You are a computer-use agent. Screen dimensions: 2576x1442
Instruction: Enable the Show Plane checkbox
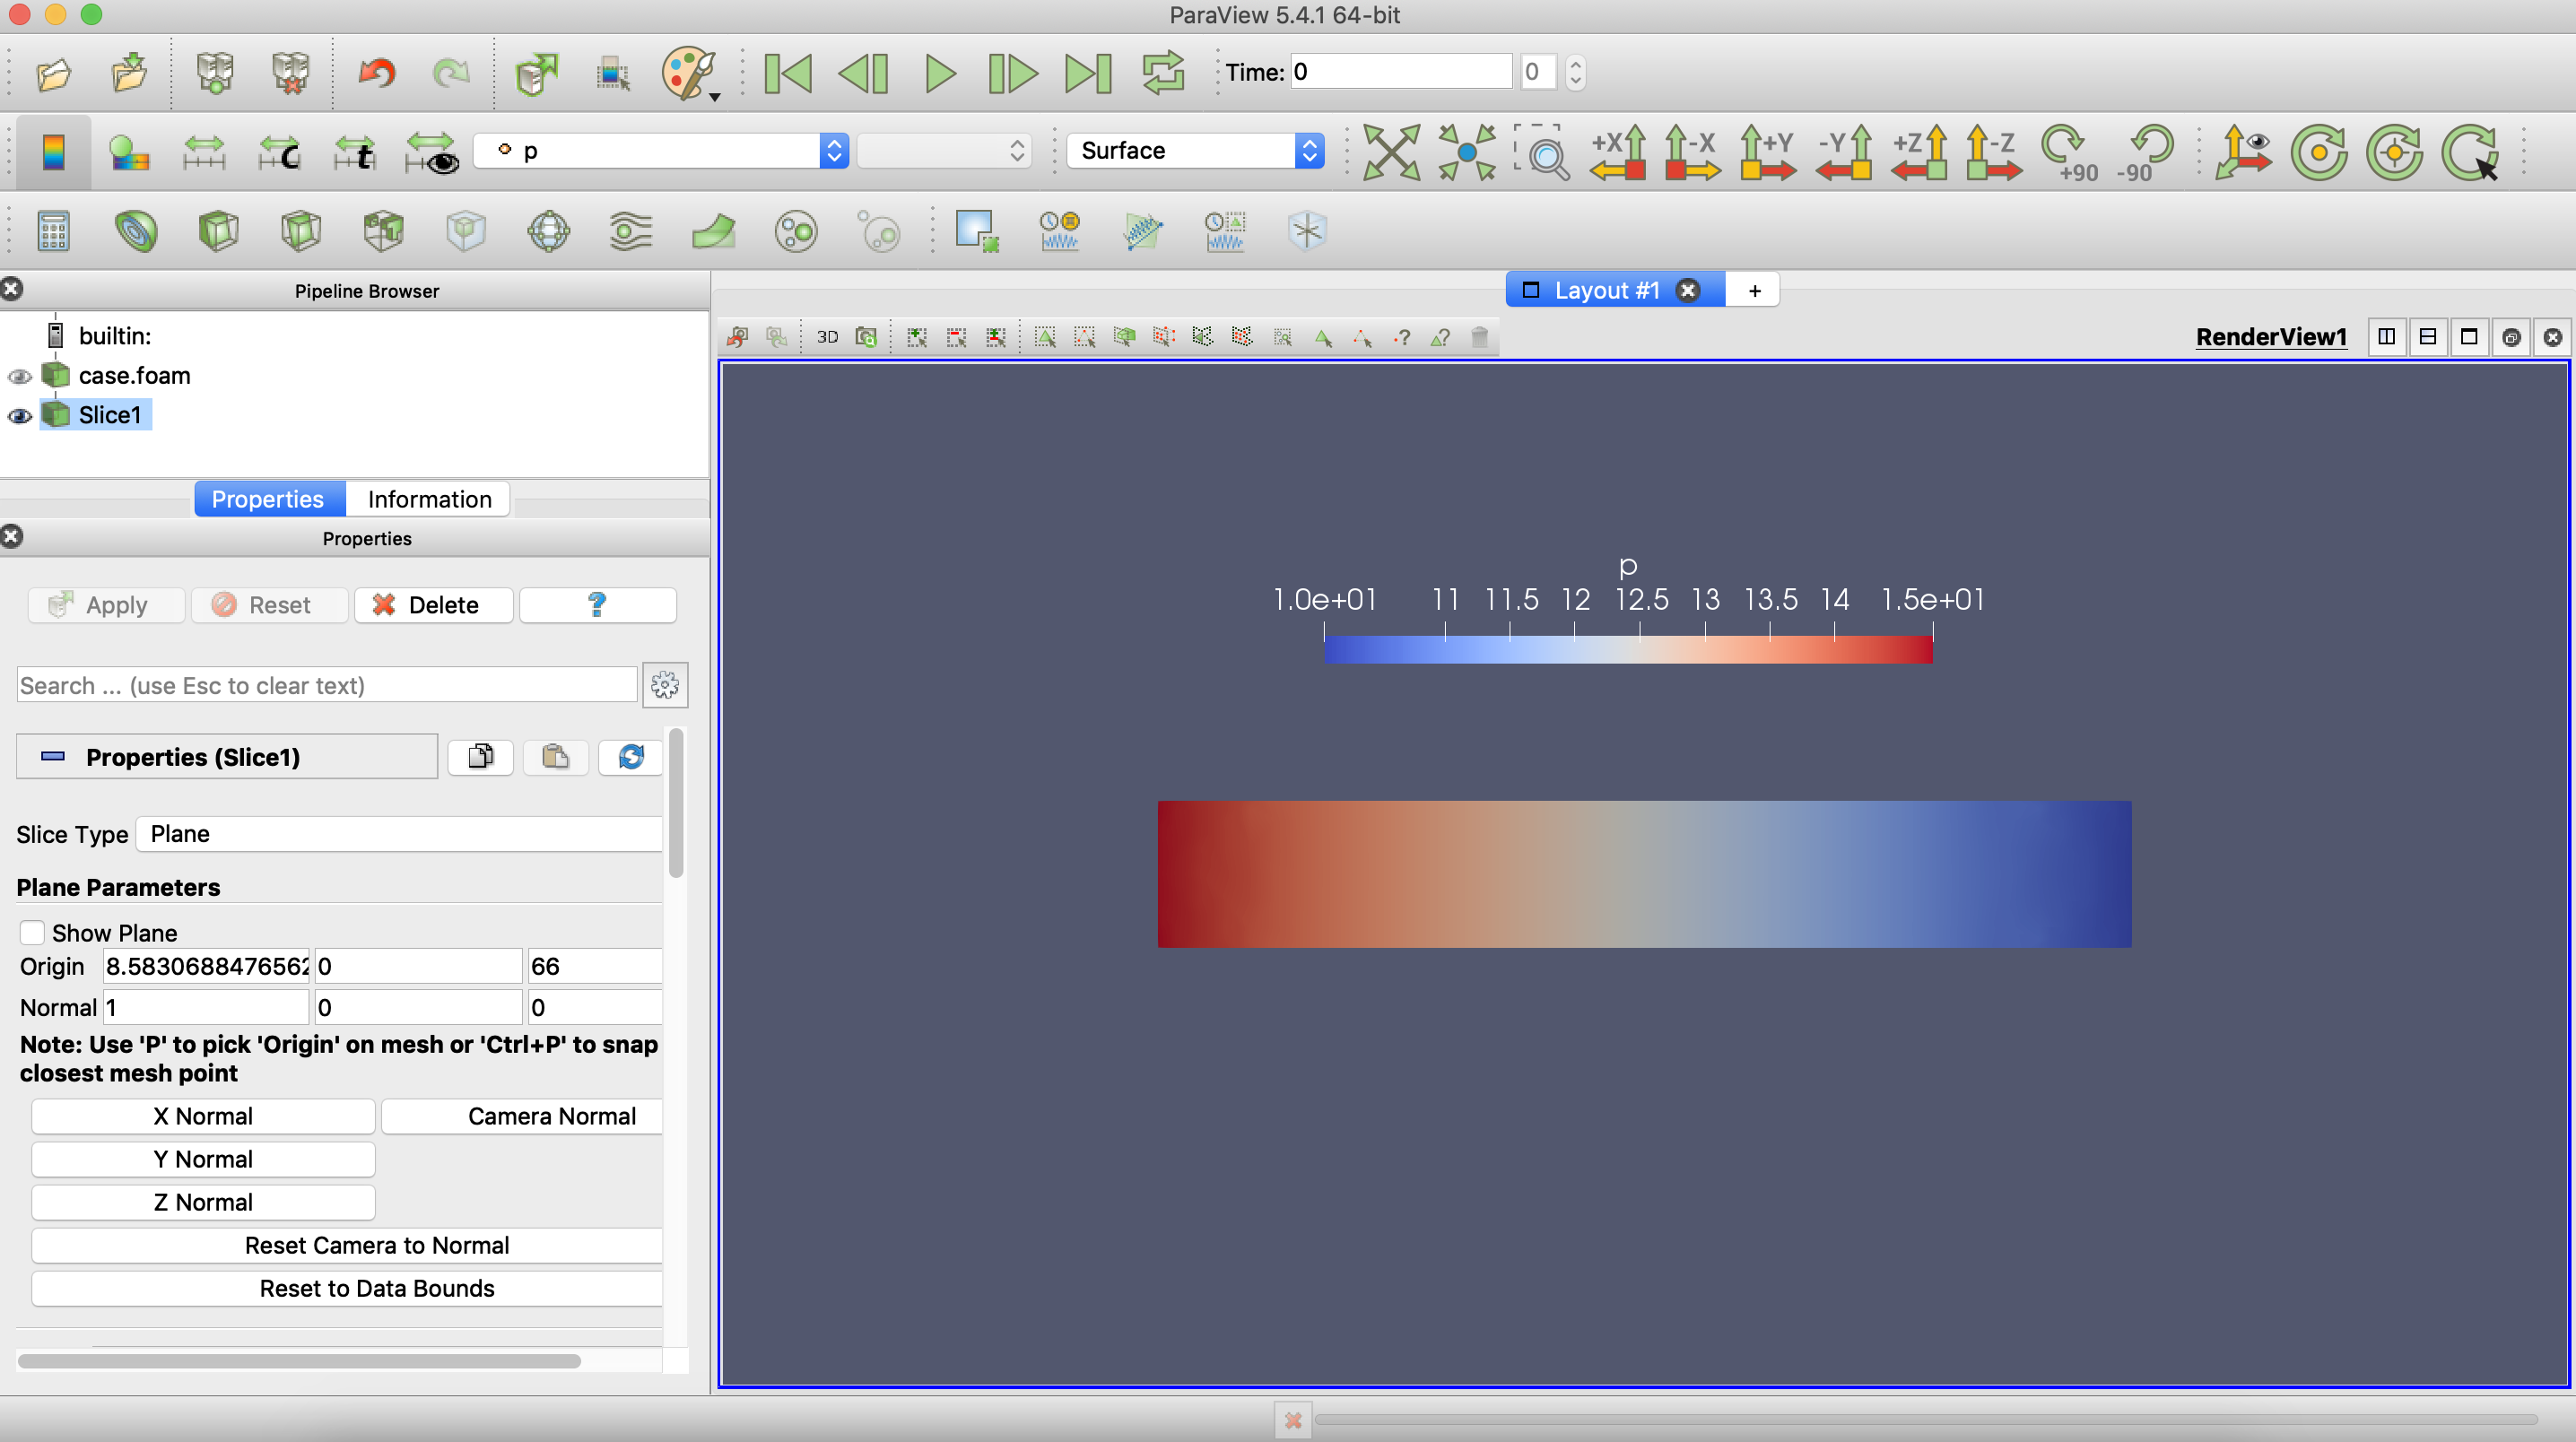click(x=32, y=932)
